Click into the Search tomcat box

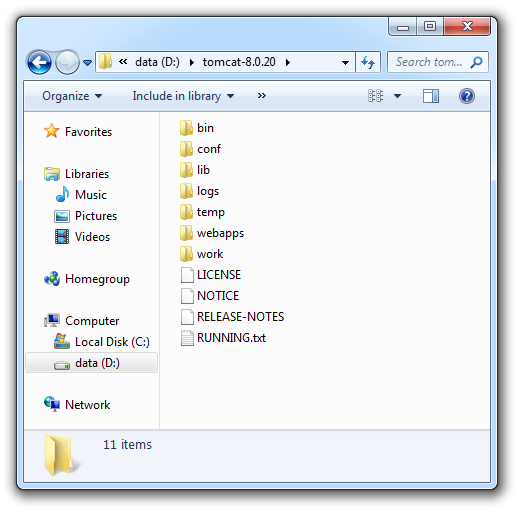438,62
